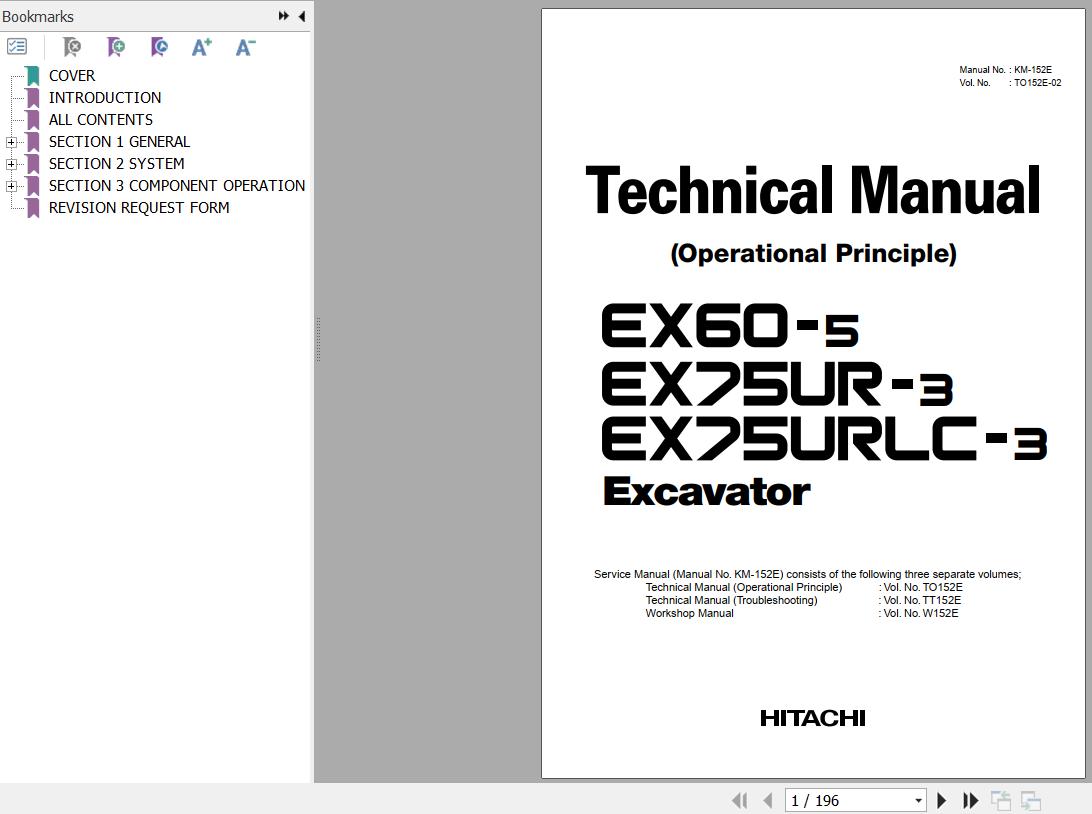
Task: Decrease bookmark text size with A-
Action: pos(245,47)
